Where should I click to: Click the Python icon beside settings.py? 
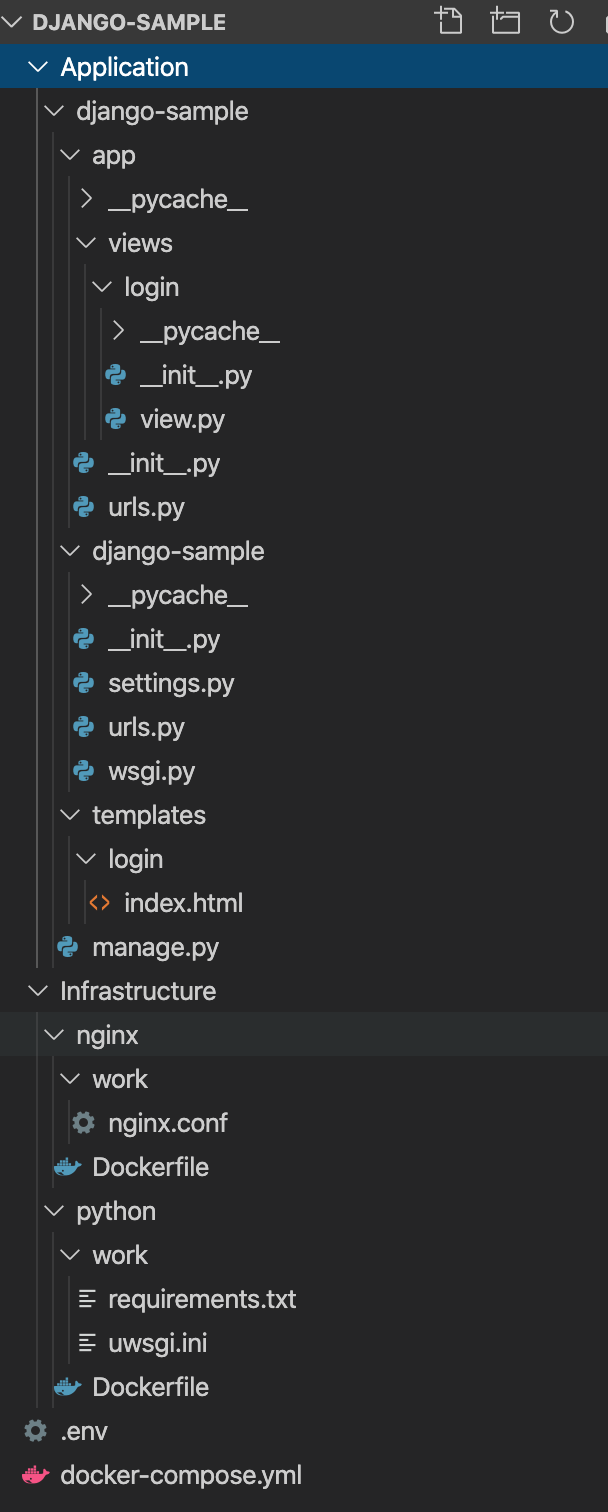84,683
